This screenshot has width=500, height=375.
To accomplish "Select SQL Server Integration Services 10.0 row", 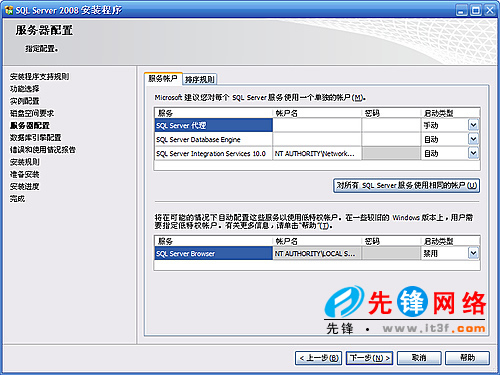I will click(214, 153).
